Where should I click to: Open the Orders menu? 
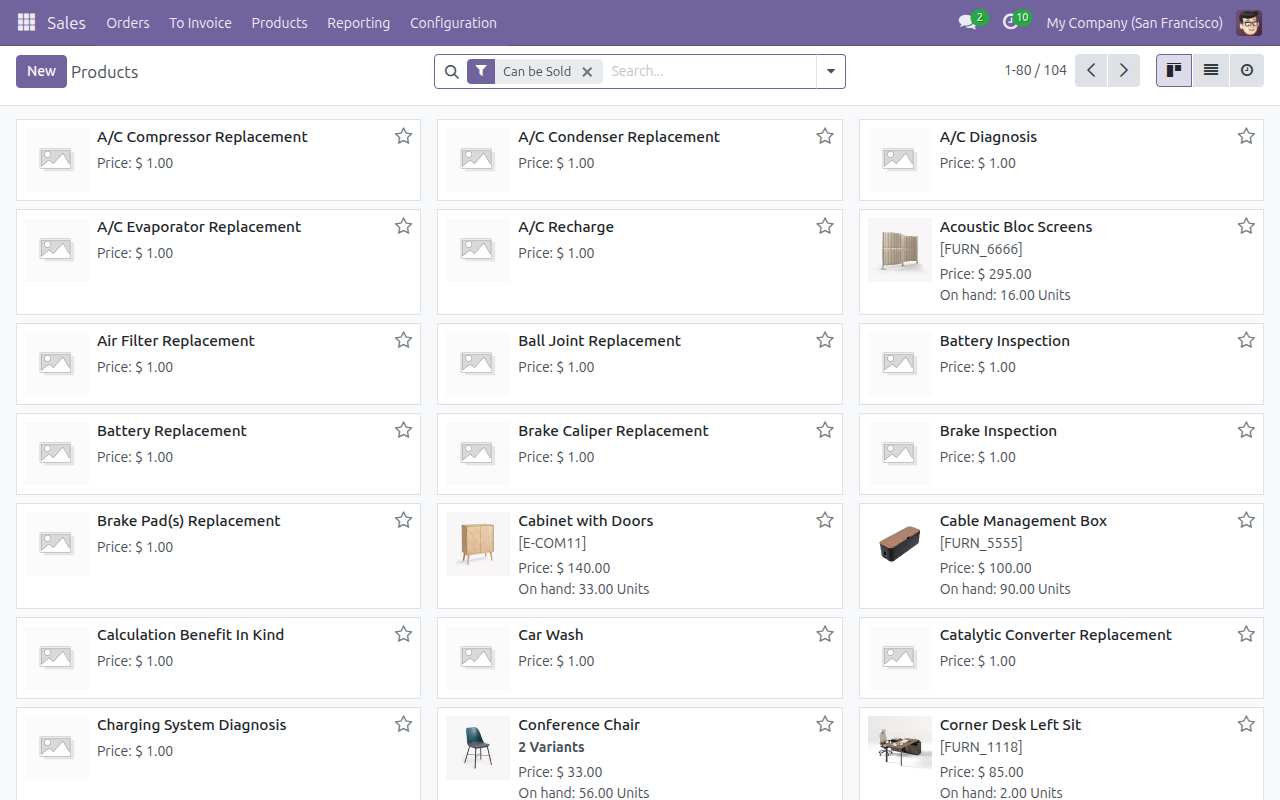pyautogui.click(x=128, y=22)
